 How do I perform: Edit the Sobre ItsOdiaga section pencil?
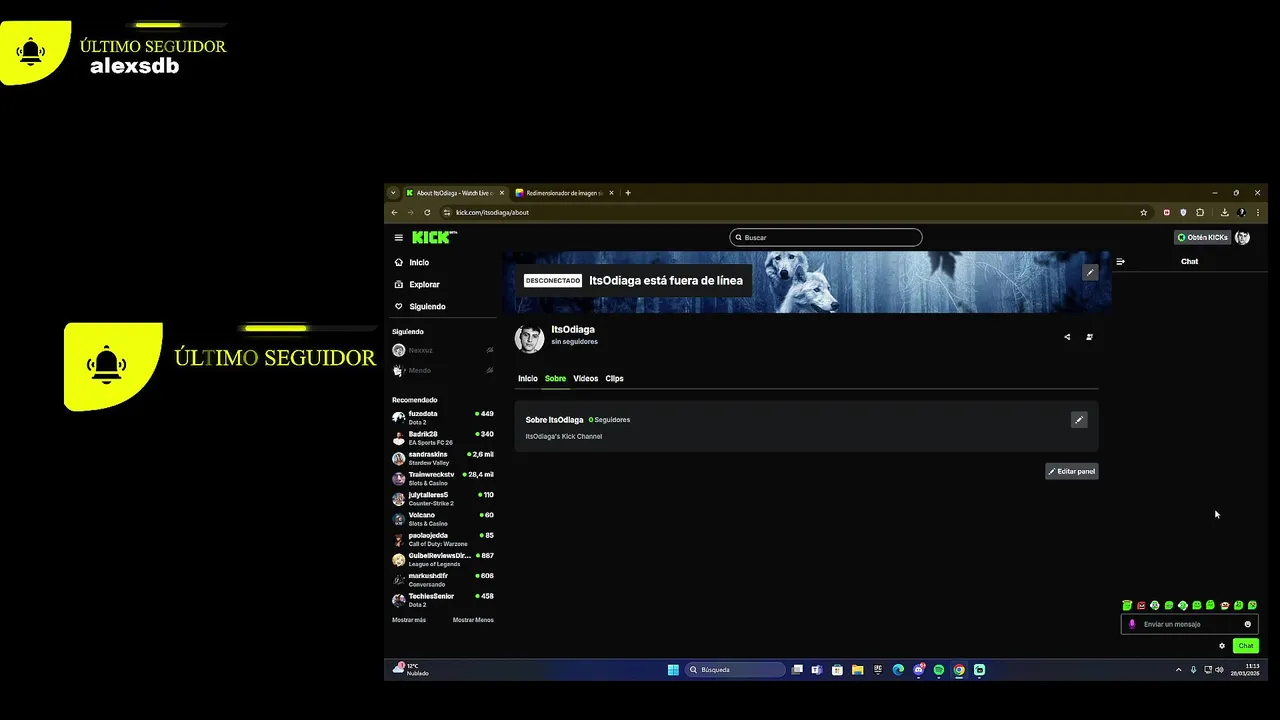(x=1078, y=420)
